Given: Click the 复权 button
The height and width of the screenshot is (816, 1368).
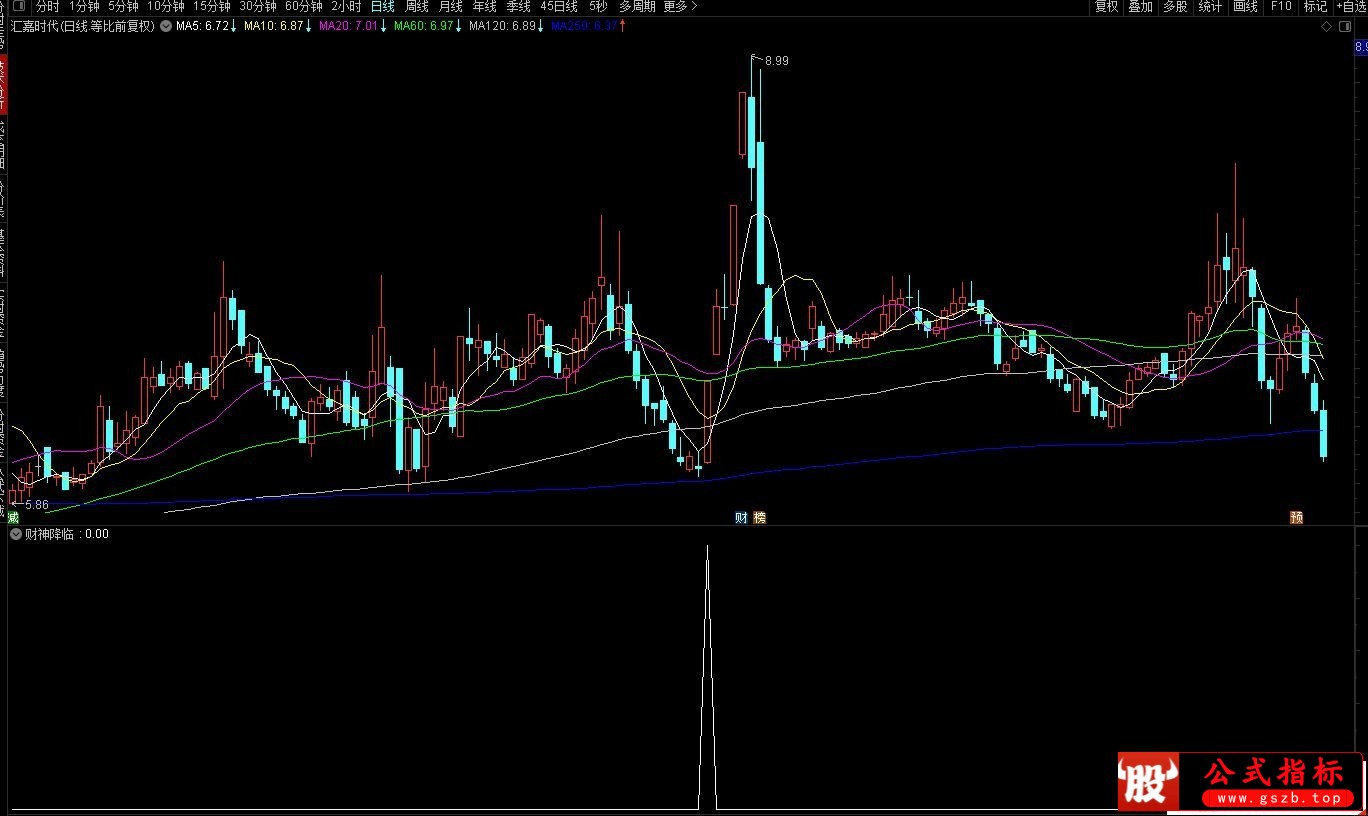Looking at the screenshot, I should [x=1106, y=6].
